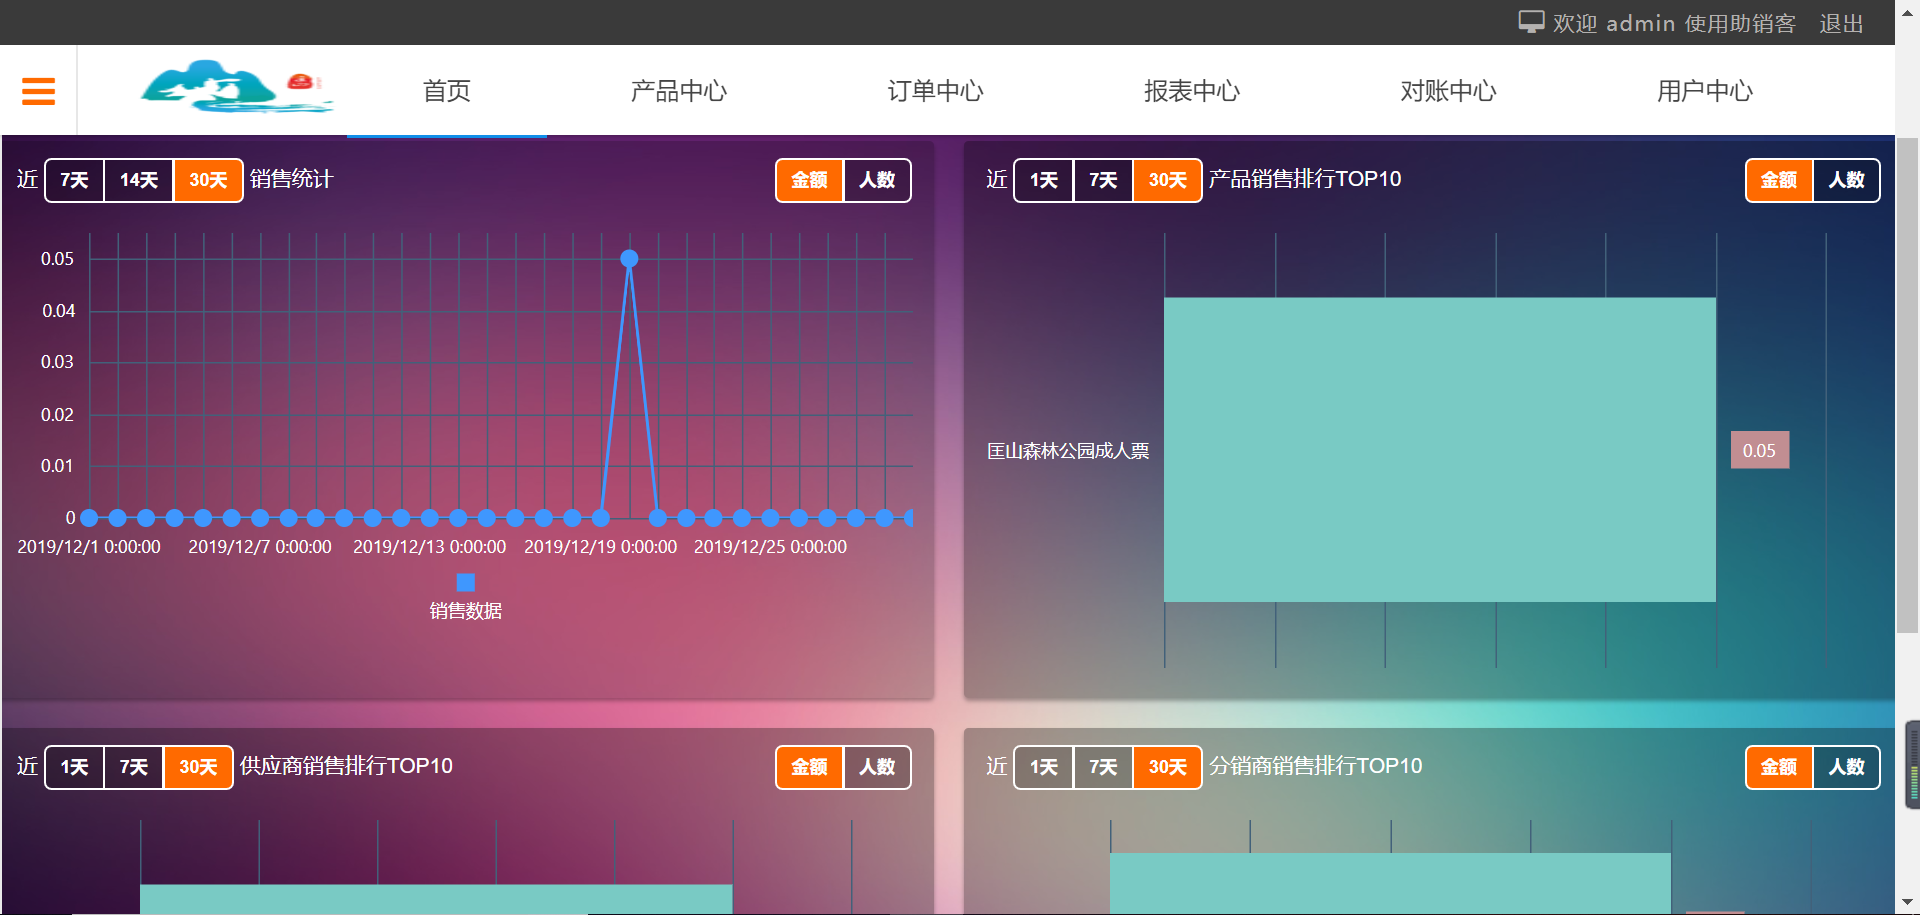Image resolution: width=1920 pixels, height=915 pixels.
Task: Open the 报表中心 menu
Action: tap(1192, 91)
